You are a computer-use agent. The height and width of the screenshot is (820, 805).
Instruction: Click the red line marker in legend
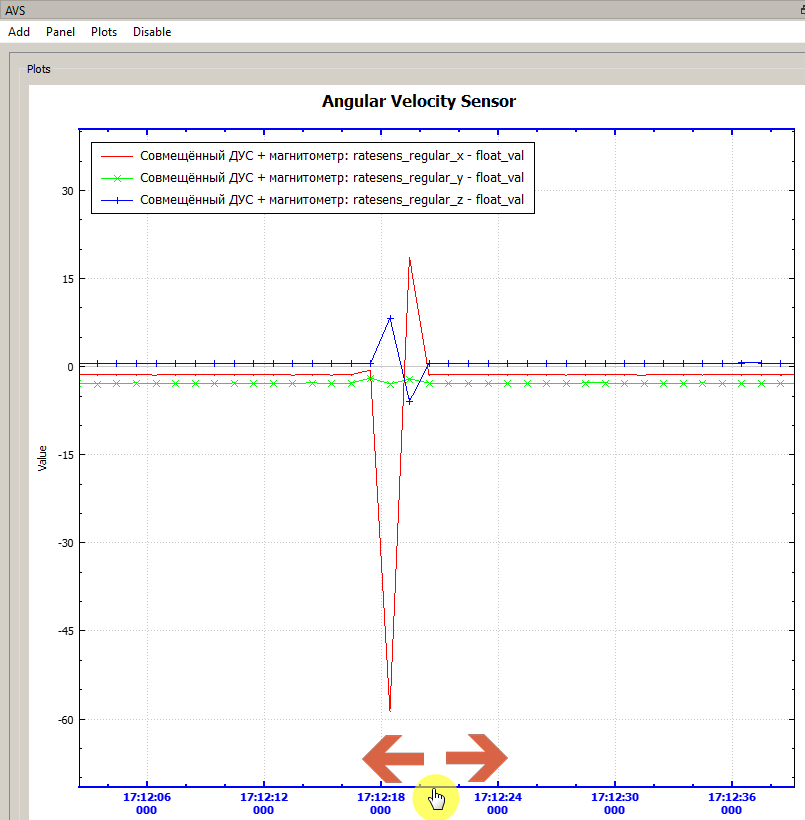pyautogui.click(x=117, y=156)
